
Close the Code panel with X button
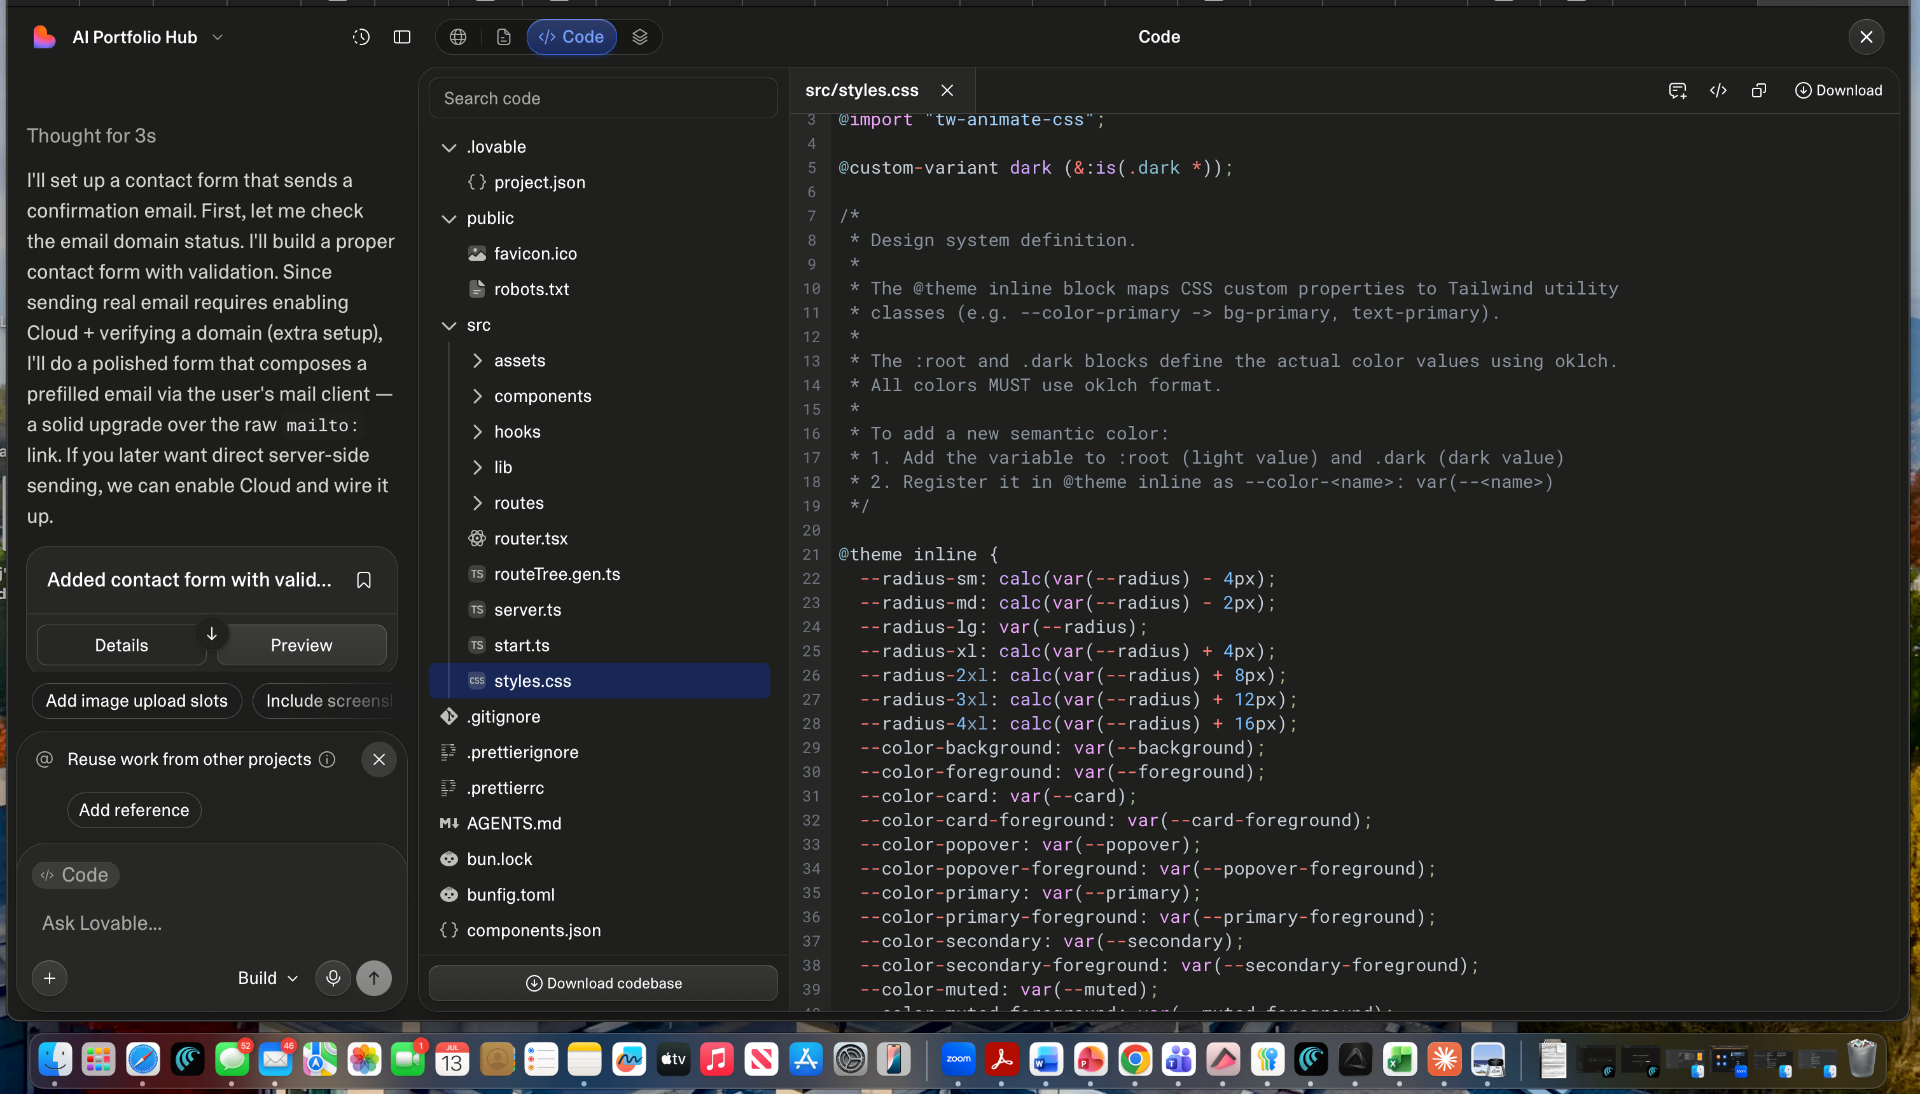coord(1866,37)
